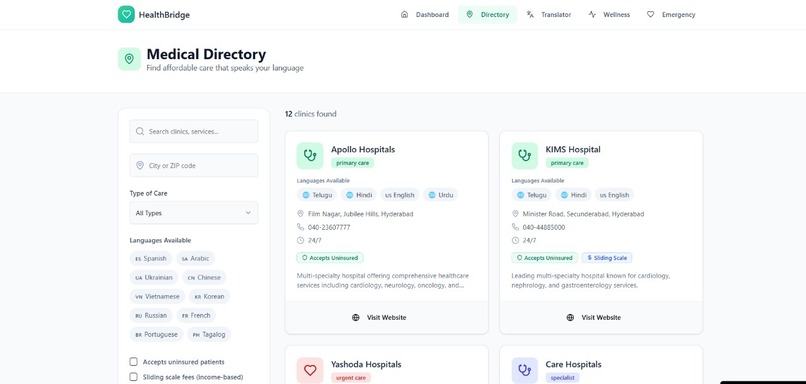The image size is (806, 384).
Task: Open the Translator nav tab
Action: pos(549,14)
